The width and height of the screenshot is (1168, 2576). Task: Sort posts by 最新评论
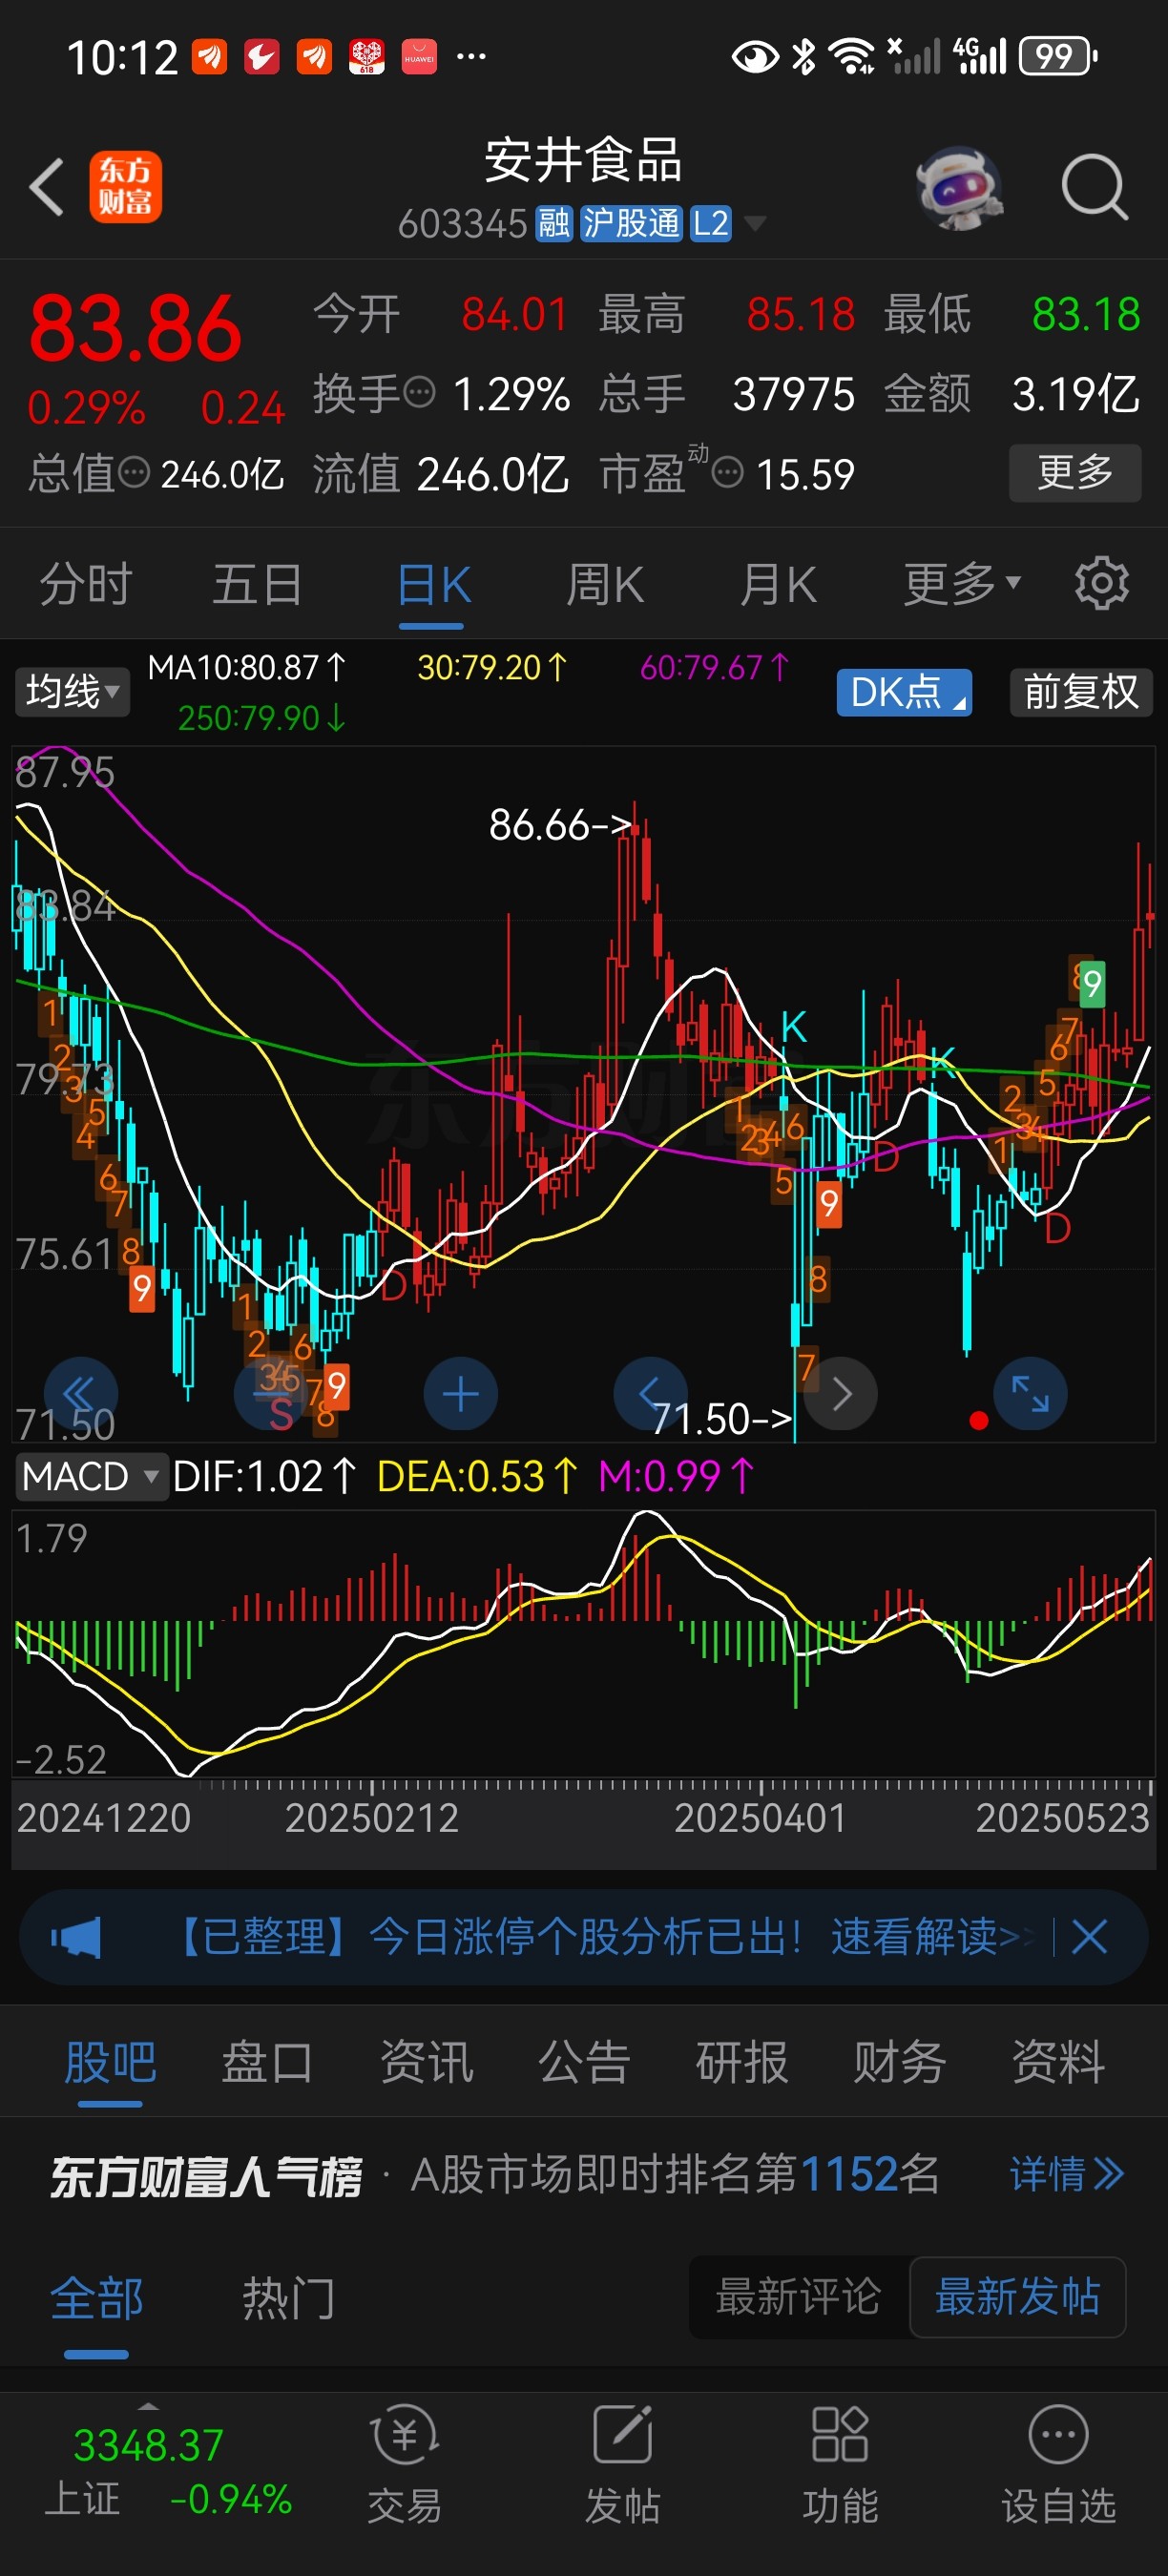[x=798, y=2296]
